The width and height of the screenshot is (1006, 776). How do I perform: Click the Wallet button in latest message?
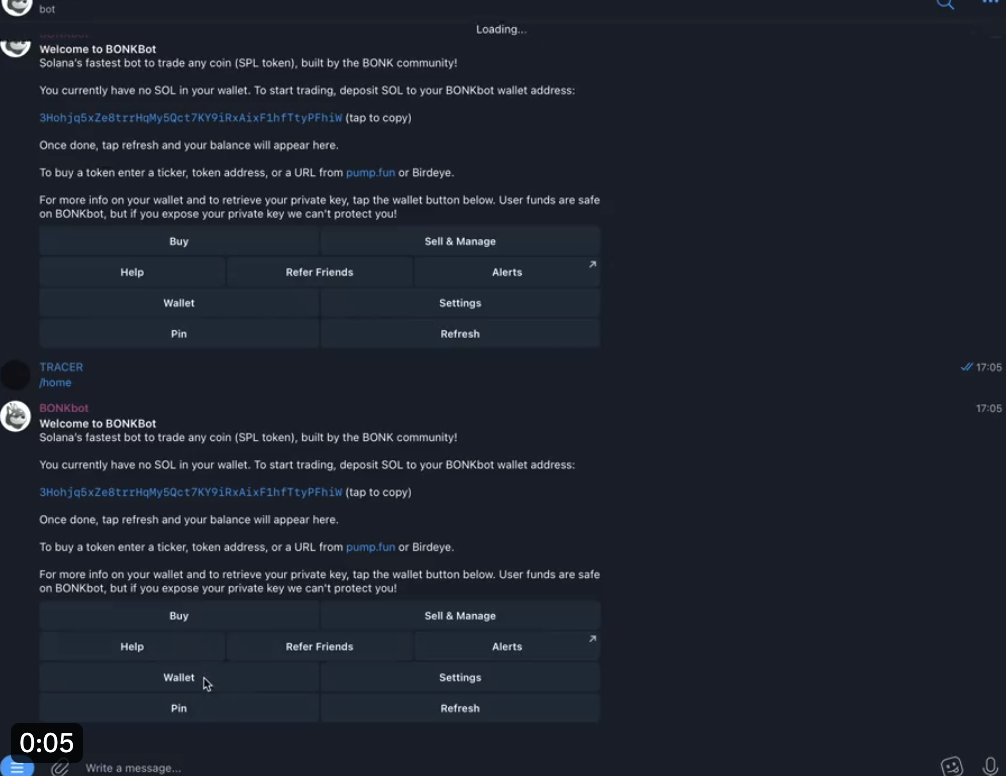point(179,677)
